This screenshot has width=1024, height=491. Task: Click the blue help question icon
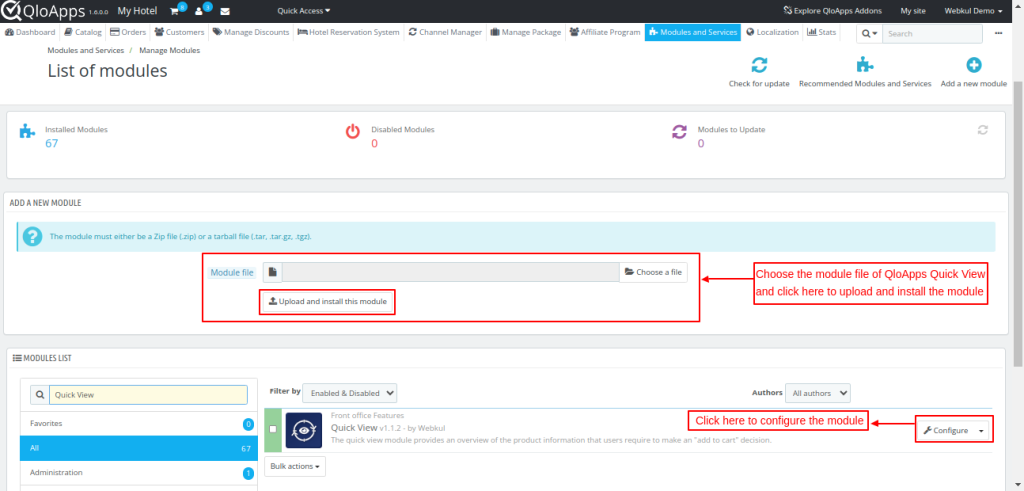tap(32, 236)
